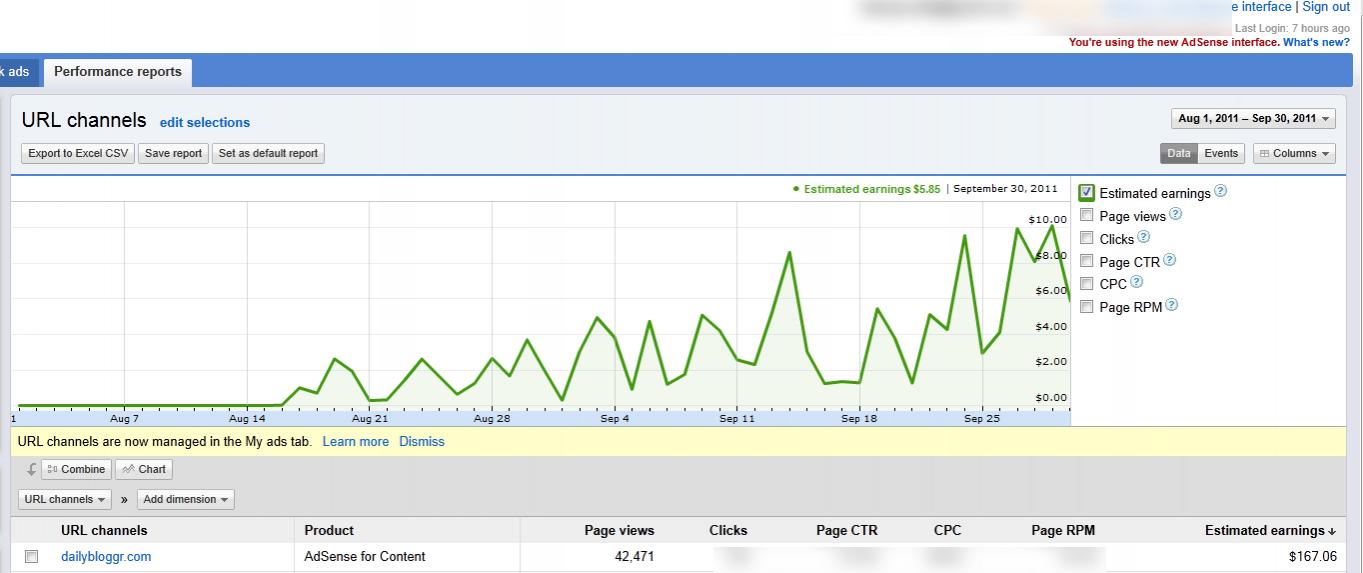This screenshot has height=573, width=1363.
Task: Click the Sep 11 marker on chart timeline
Action: pos(737,418)
